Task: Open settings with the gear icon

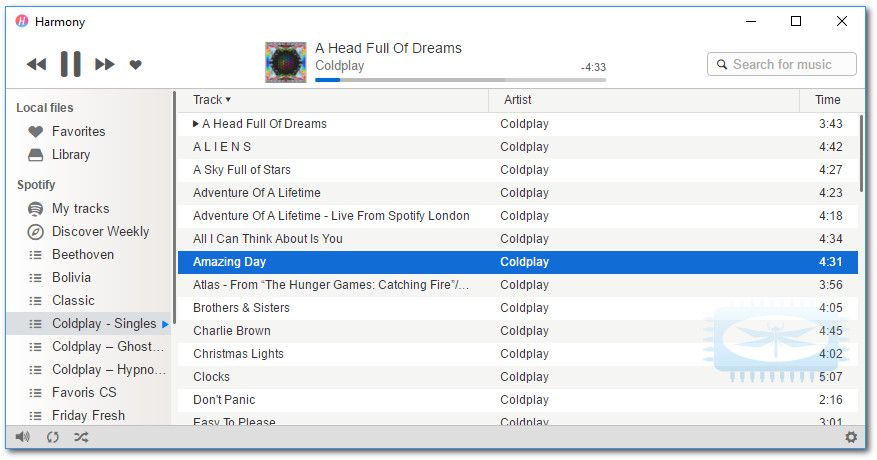Action: (851, 437)
